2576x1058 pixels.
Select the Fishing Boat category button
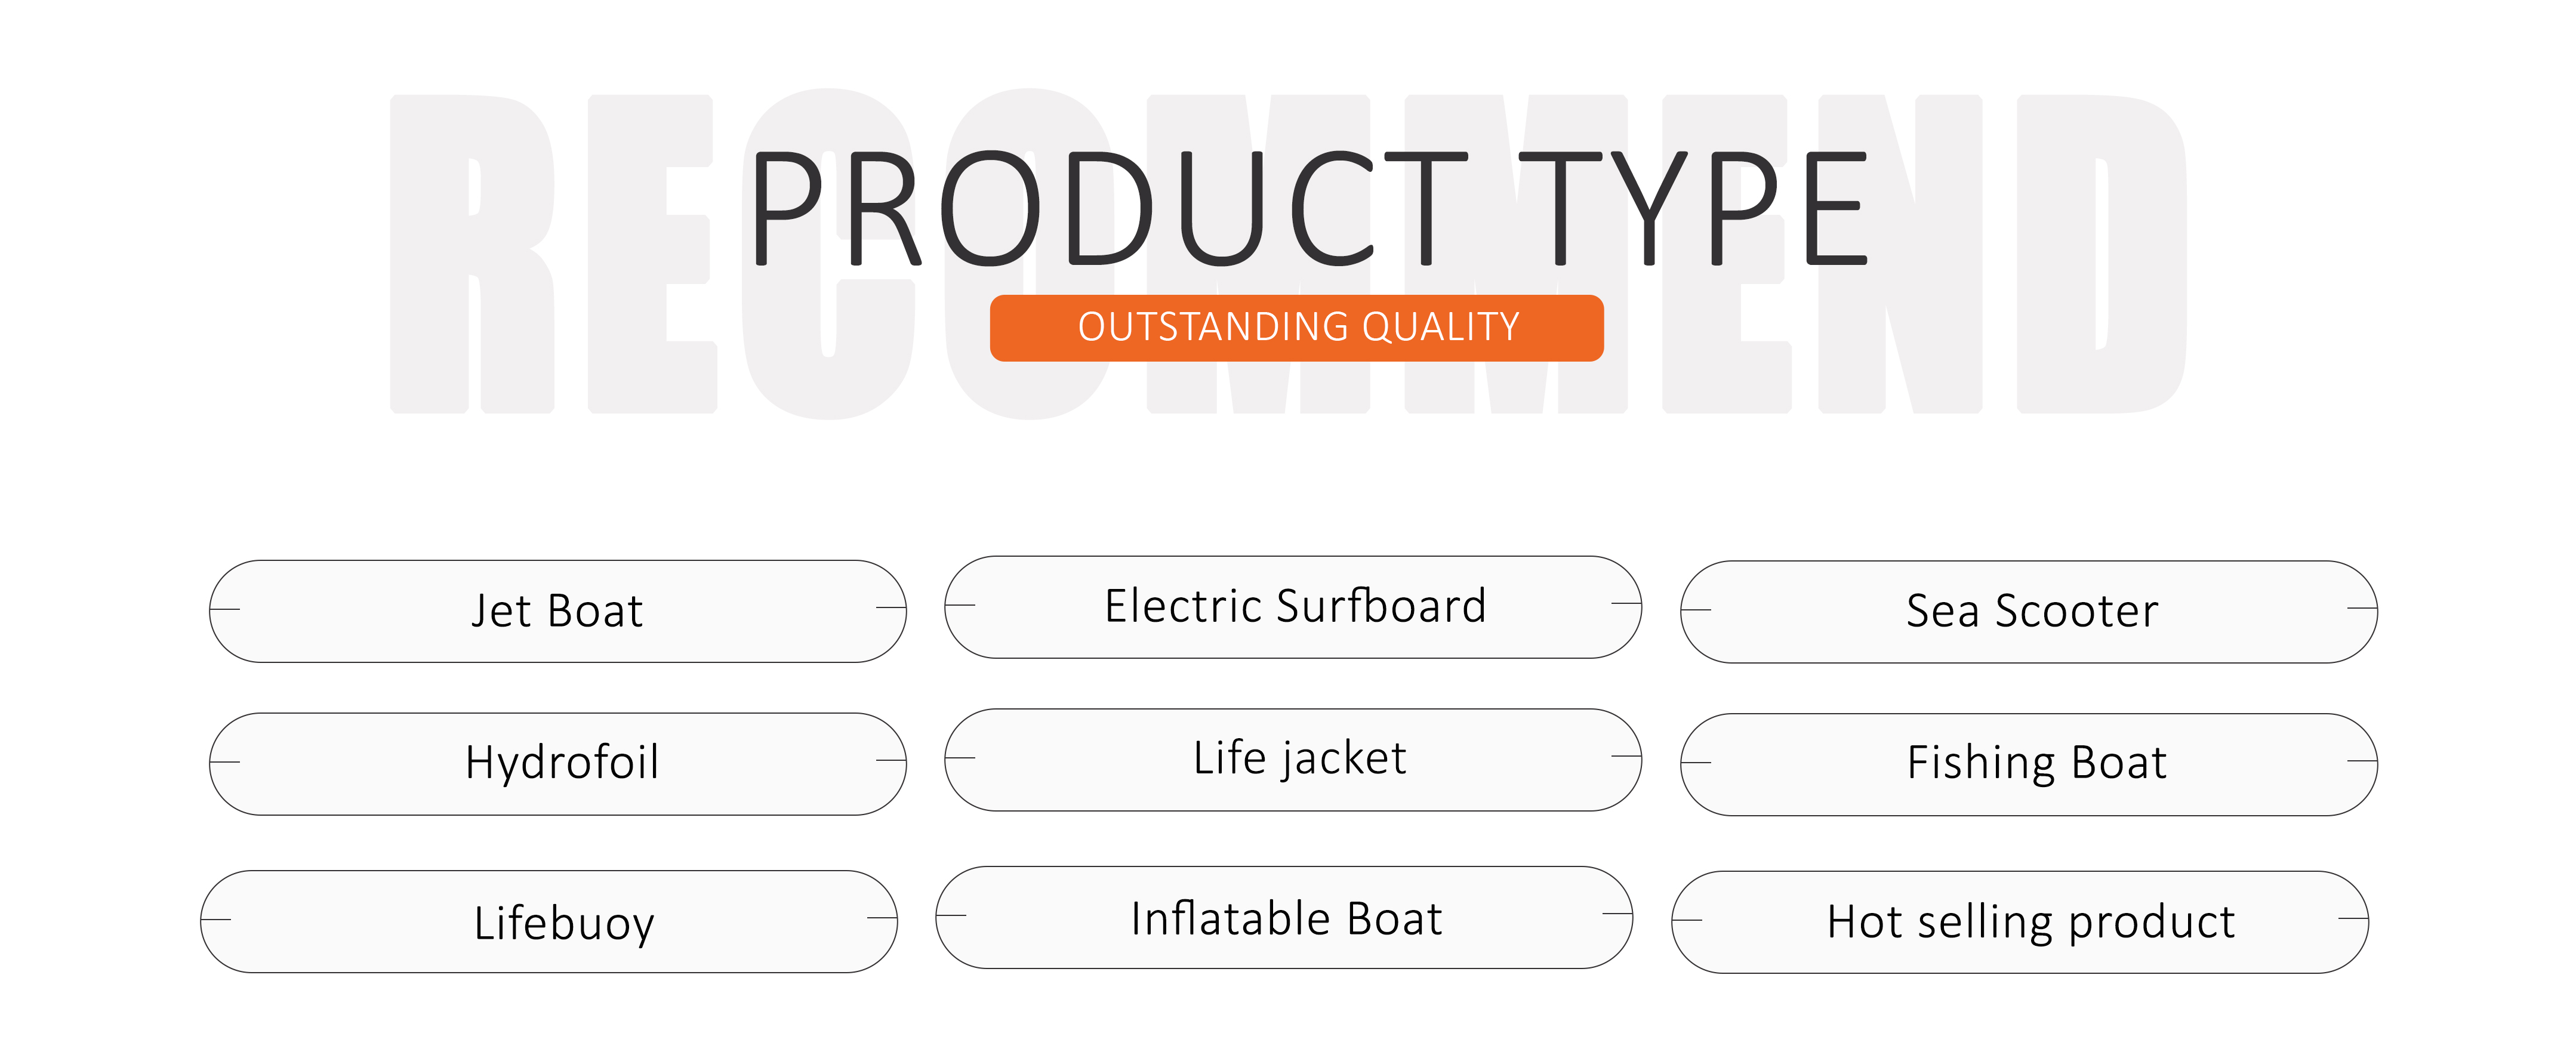point(2029,765)
